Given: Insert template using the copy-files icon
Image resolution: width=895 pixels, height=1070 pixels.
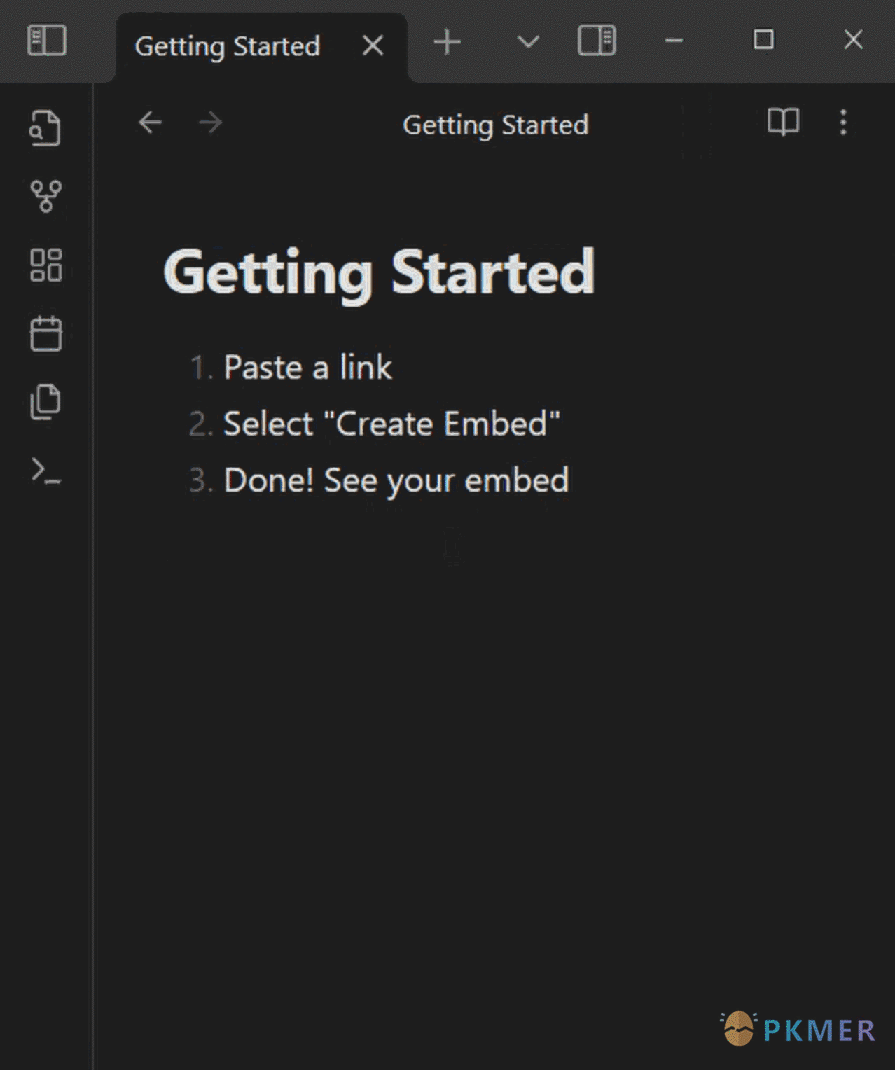Looking at the screenshot, I should pos(46,401).
